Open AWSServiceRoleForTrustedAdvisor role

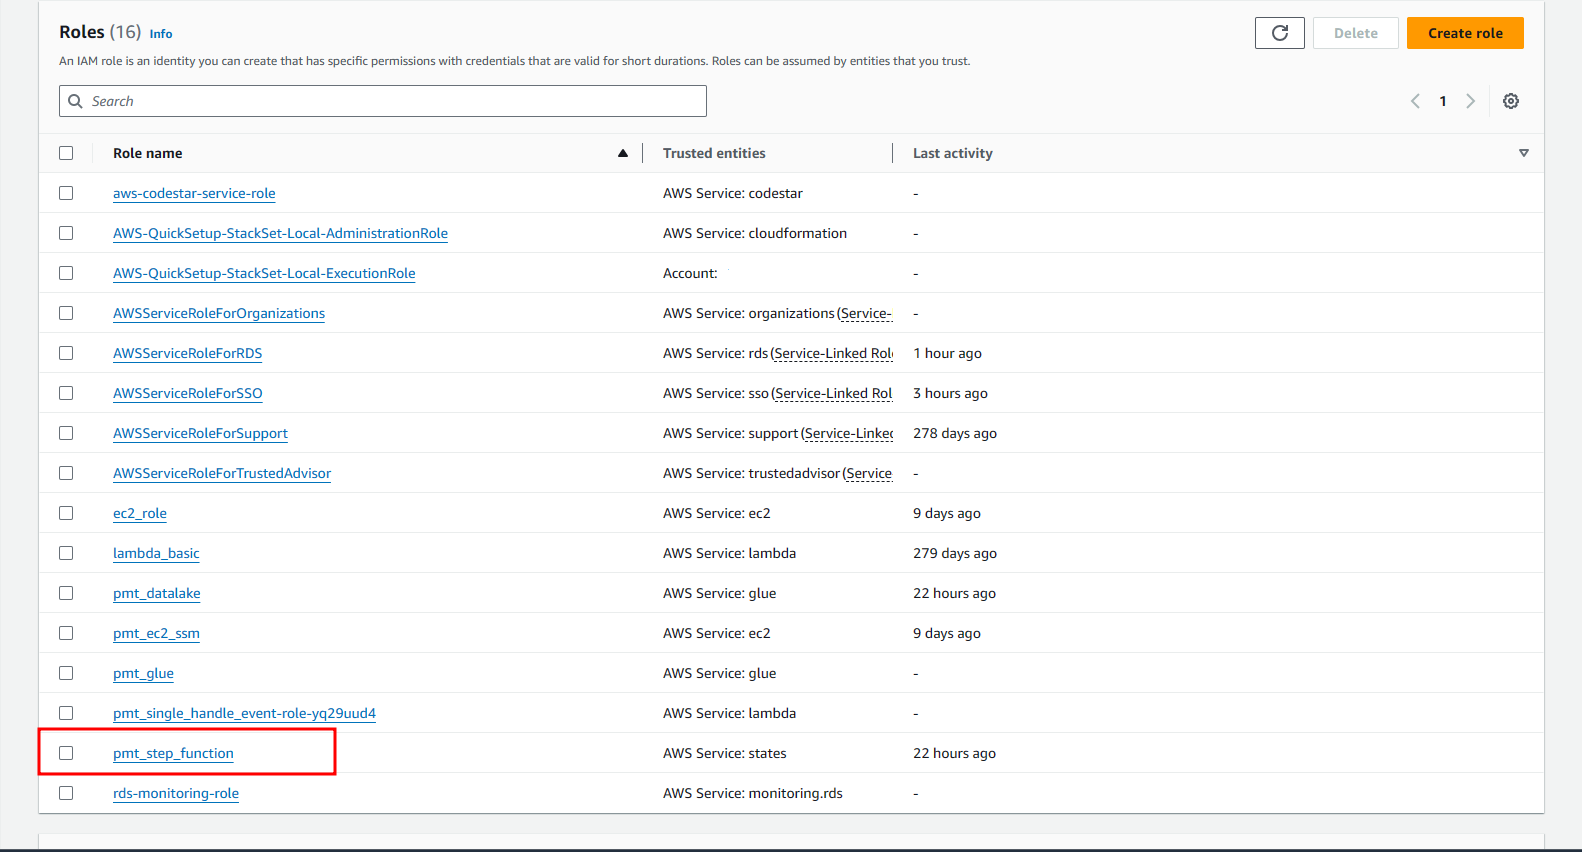[x=222, y=473]
